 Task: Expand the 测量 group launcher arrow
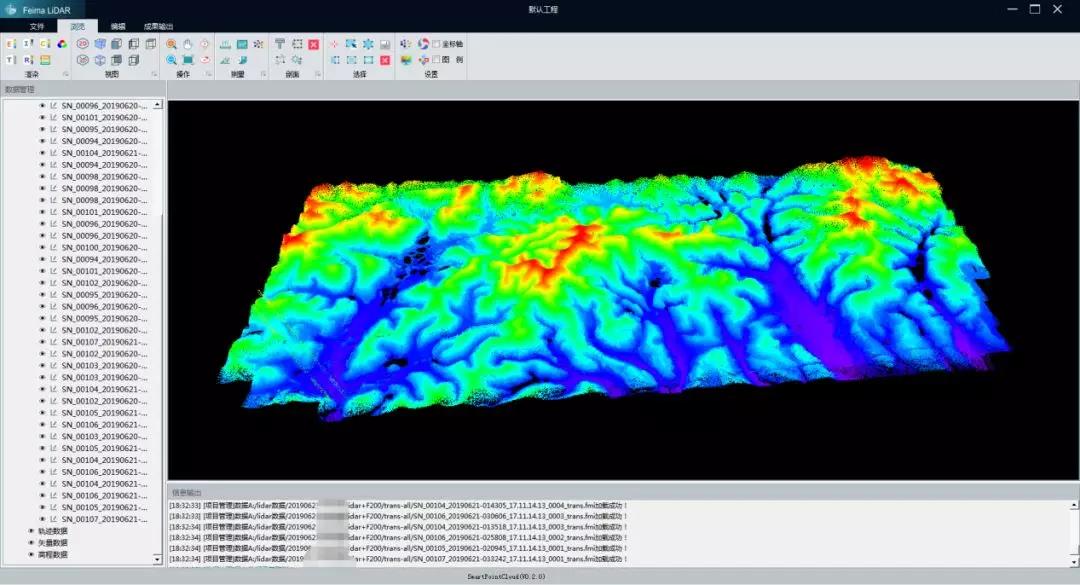(263, 75)
